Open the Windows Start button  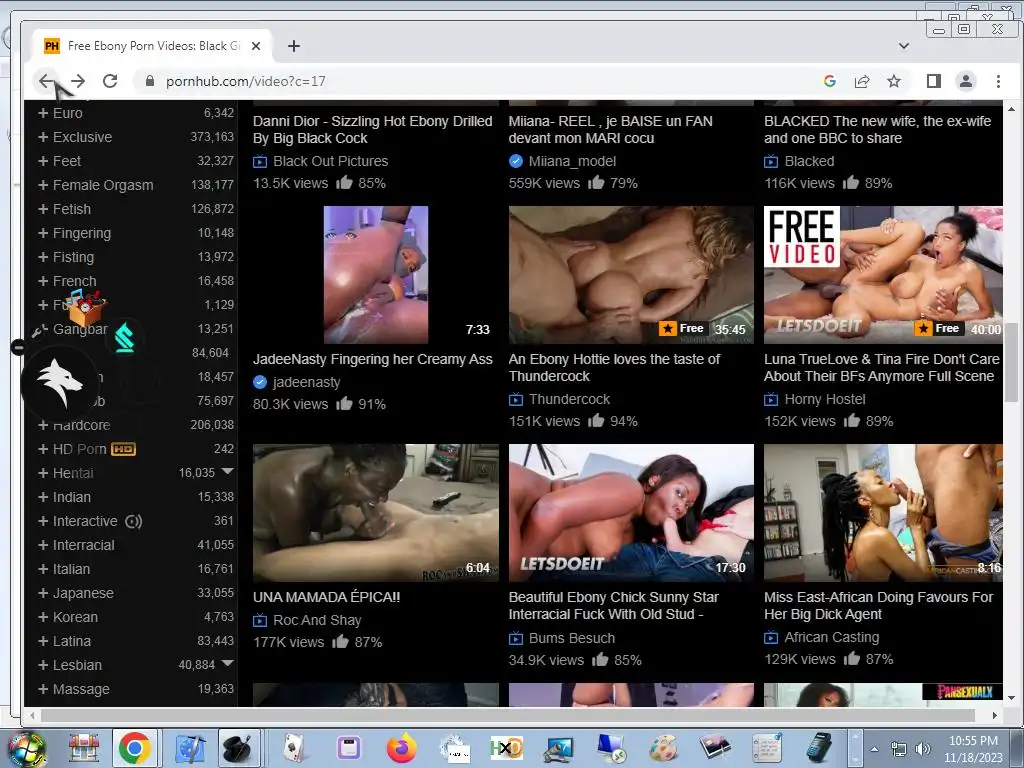[26, 748]
